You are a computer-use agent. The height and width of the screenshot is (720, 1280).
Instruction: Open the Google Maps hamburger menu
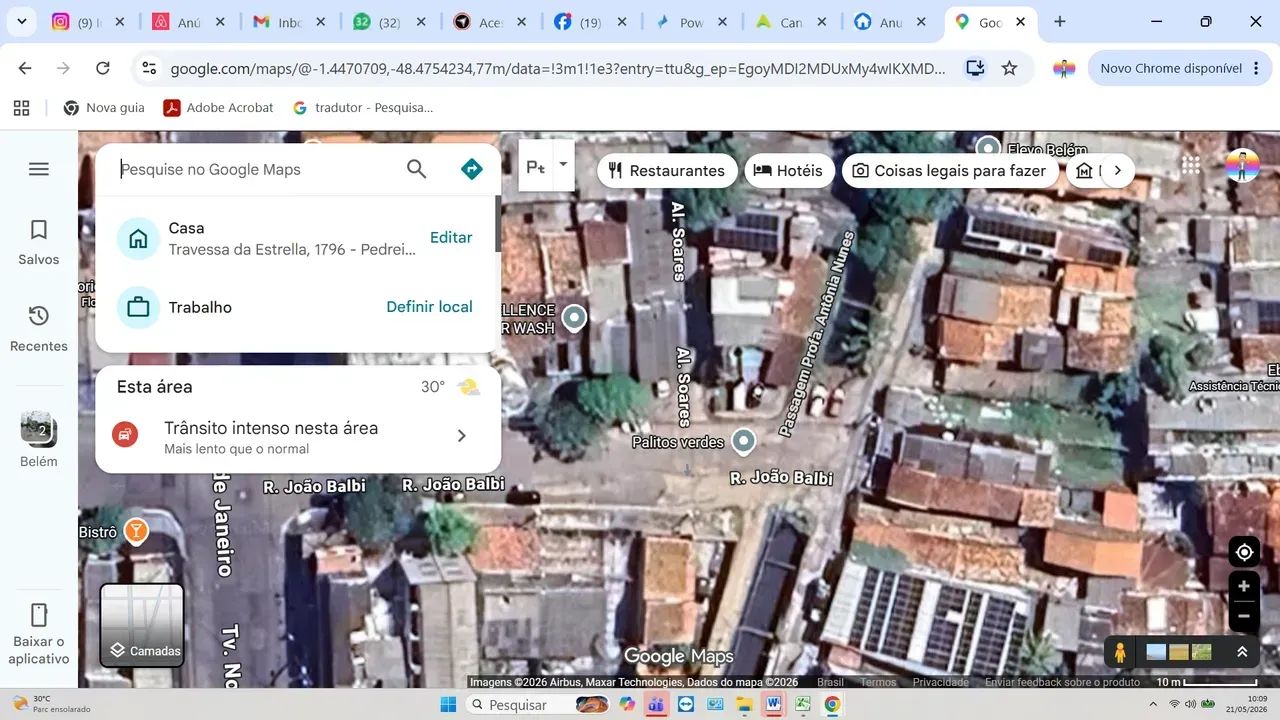39,169
